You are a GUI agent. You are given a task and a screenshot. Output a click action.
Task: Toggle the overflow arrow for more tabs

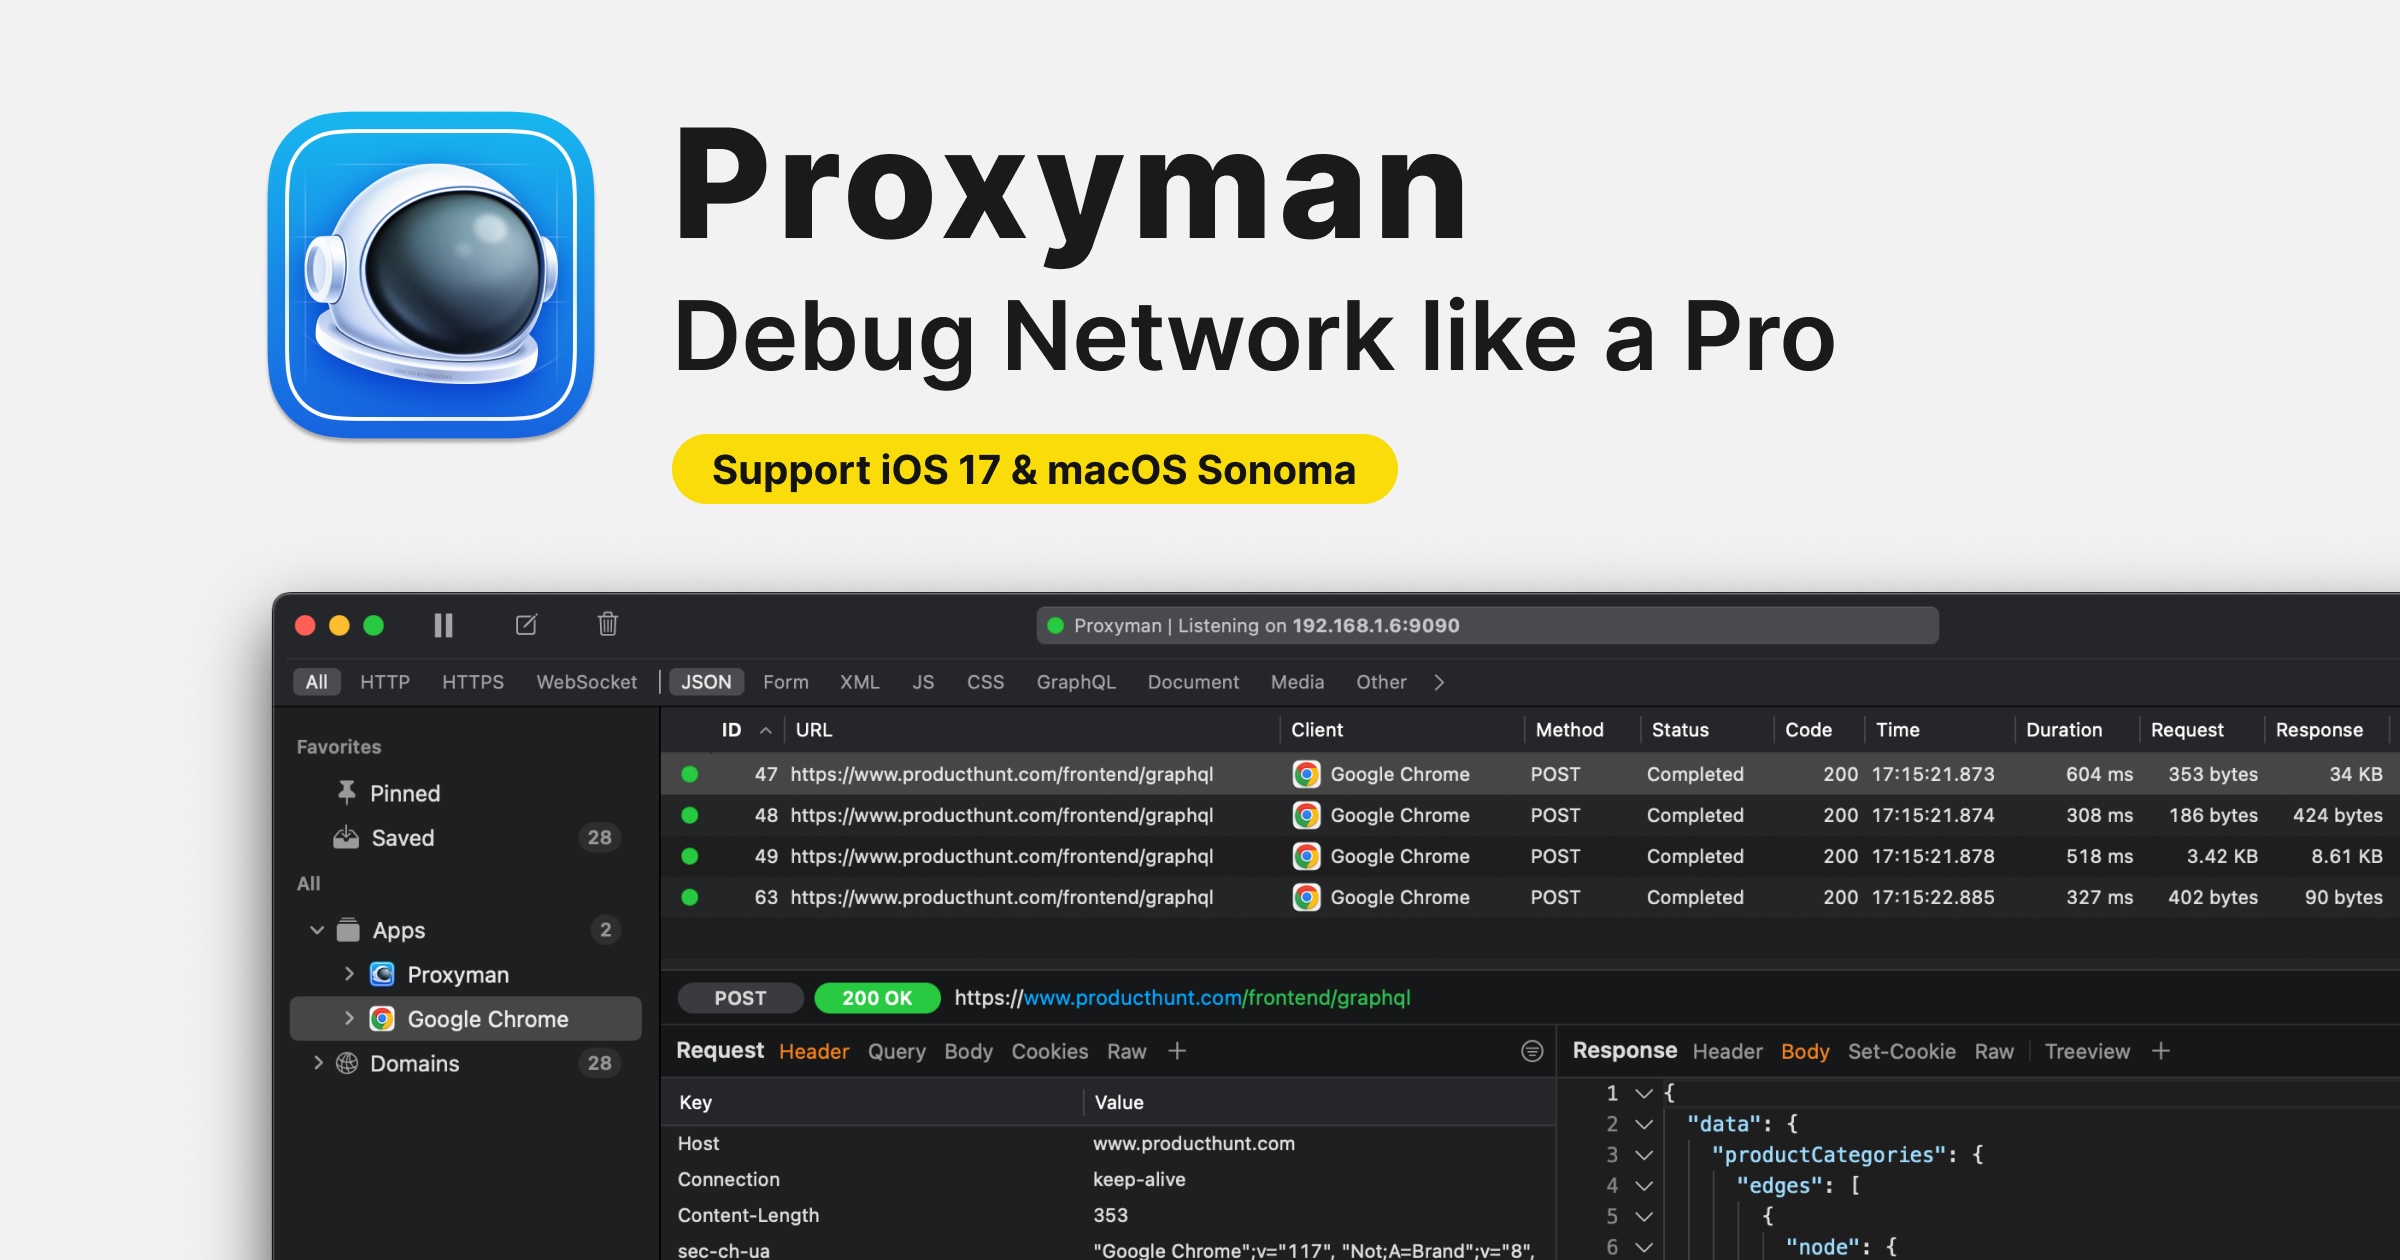[1437, 686]
